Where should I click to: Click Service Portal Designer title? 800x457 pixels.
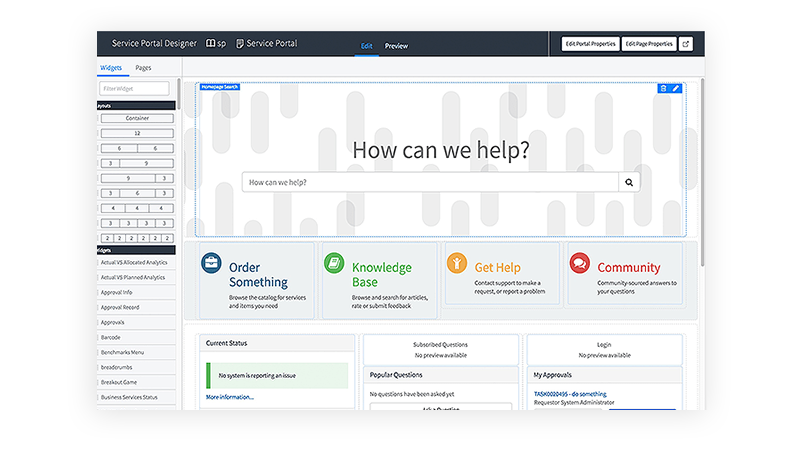click(154, 43)
